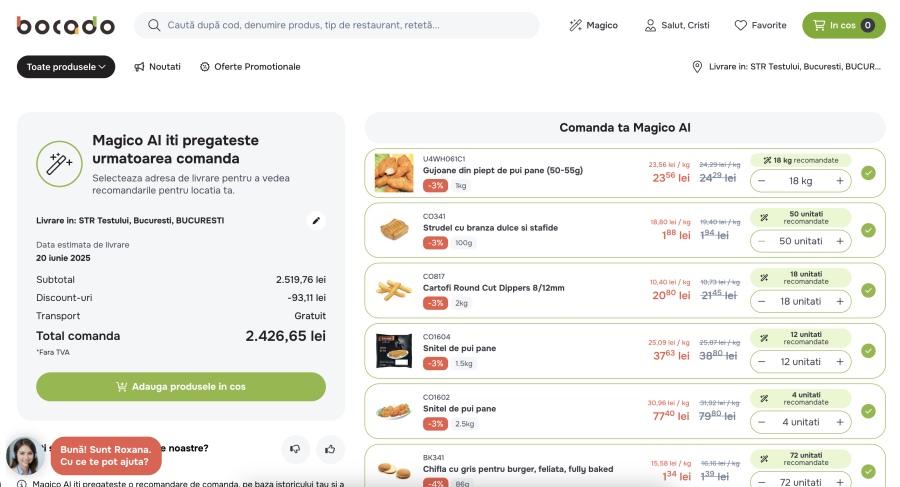The height and width of the screenshot is (487, 900).
Task: Uncheck the Gujoane din piept product
Action: tap(868, 172)
